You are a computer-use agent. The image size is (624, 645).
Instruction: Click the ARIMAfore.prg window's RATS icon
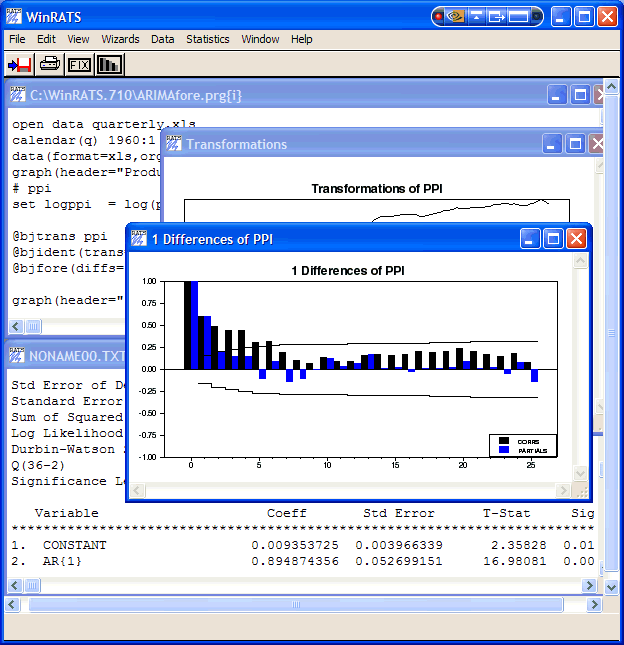18,94
